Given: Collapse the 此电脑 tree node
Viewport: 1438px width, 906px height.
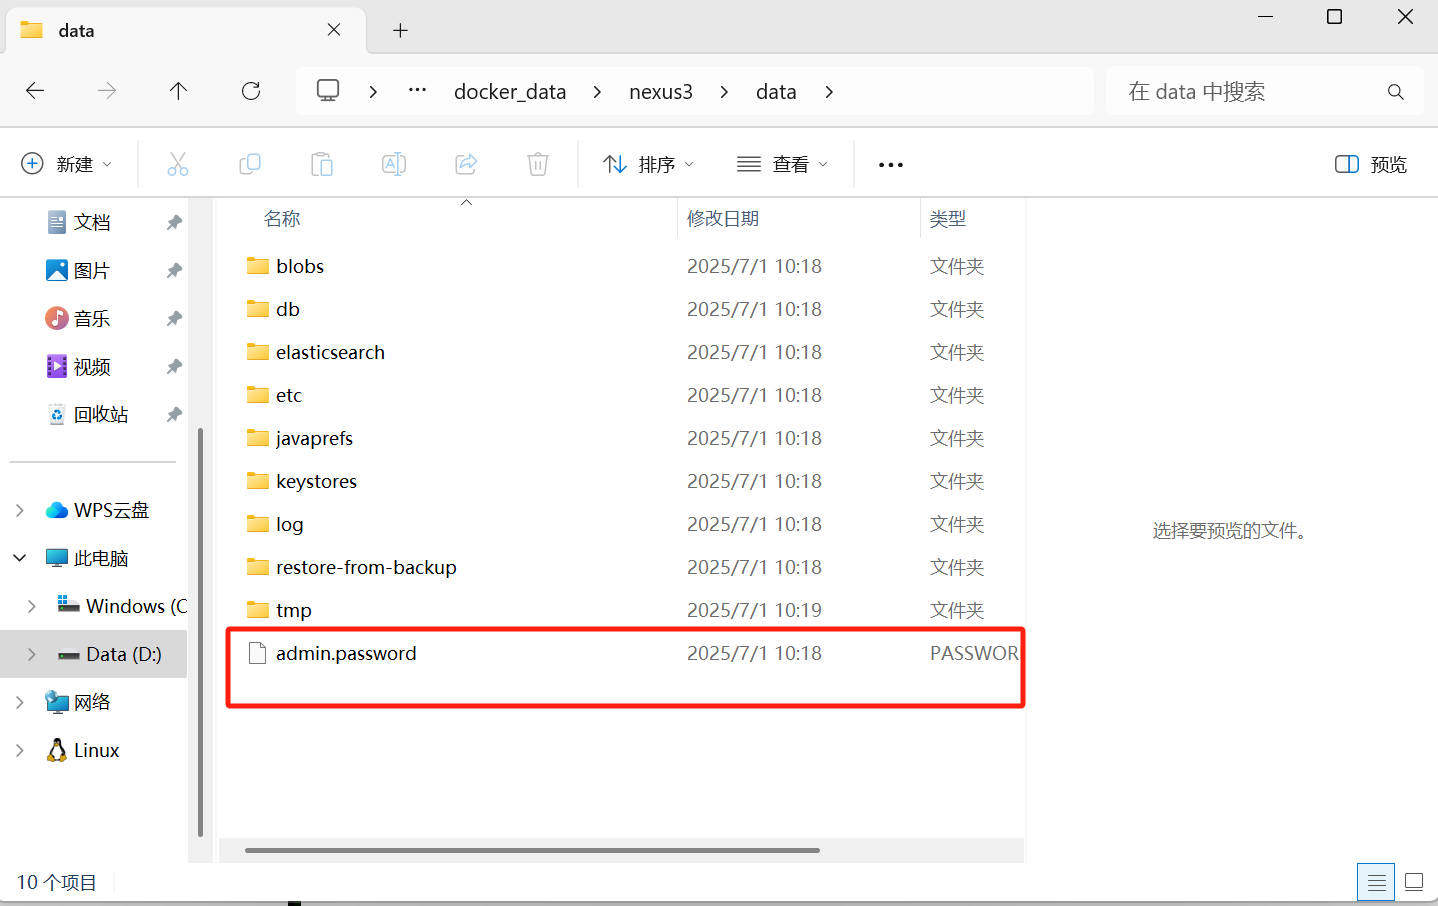Looking at the screenshot, I should (20, 558).
